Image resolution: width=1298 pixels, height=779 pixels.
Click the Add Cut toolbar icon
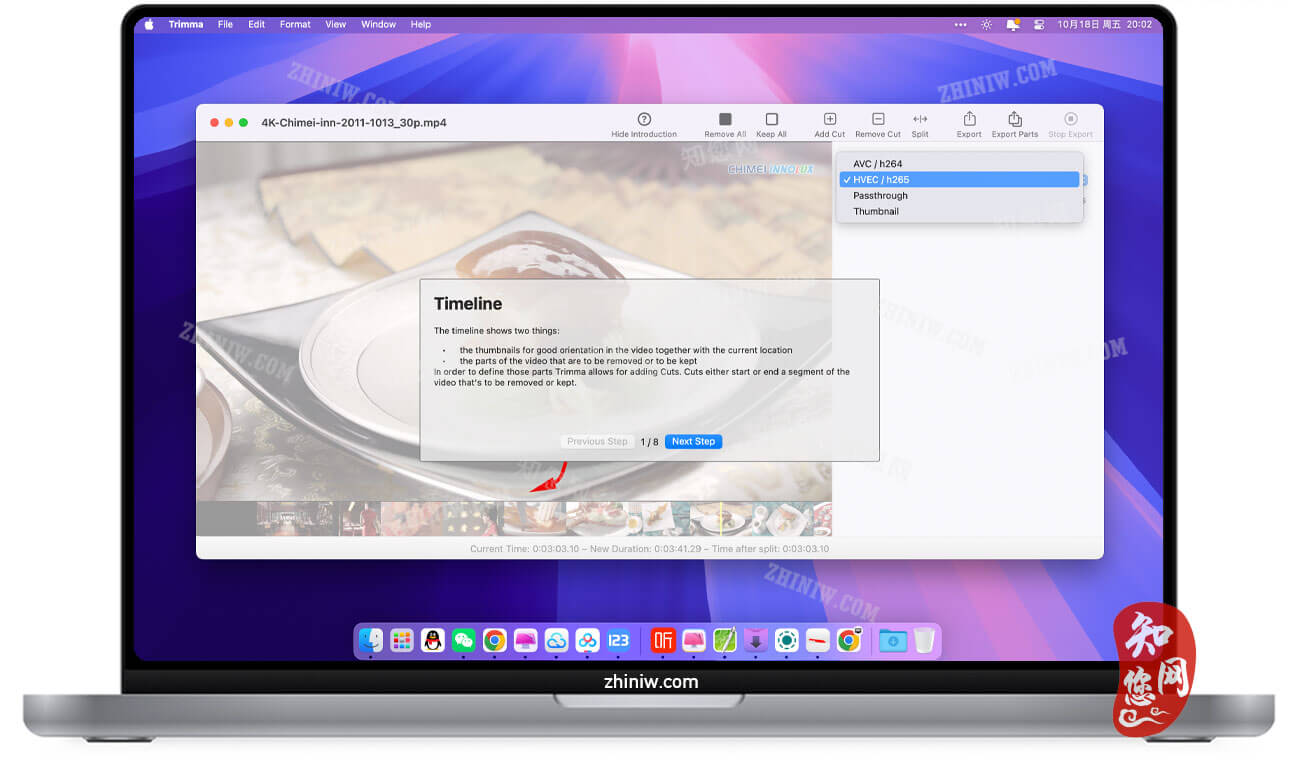point(829,119)
